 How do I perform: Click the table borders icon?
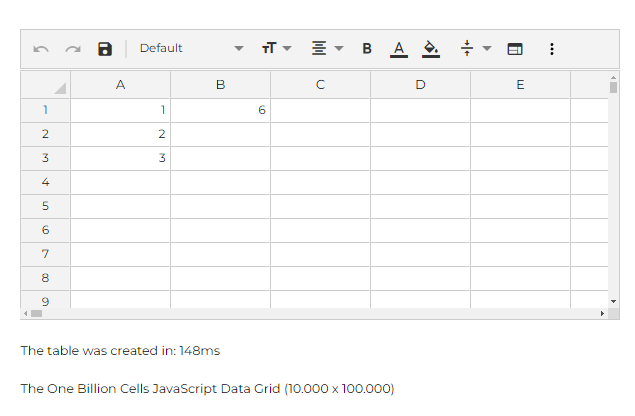point(515,48)
